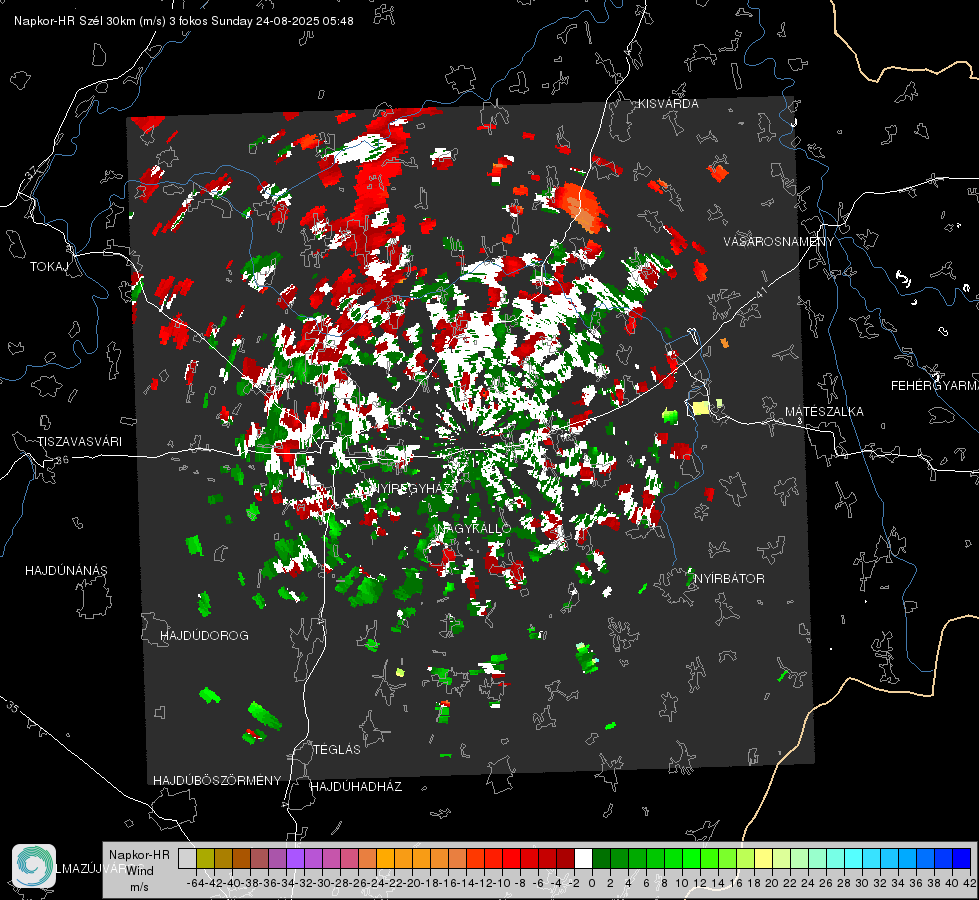The image size is (979, 900).
Task: Click the legend value -64
Action: pos(195,883)
